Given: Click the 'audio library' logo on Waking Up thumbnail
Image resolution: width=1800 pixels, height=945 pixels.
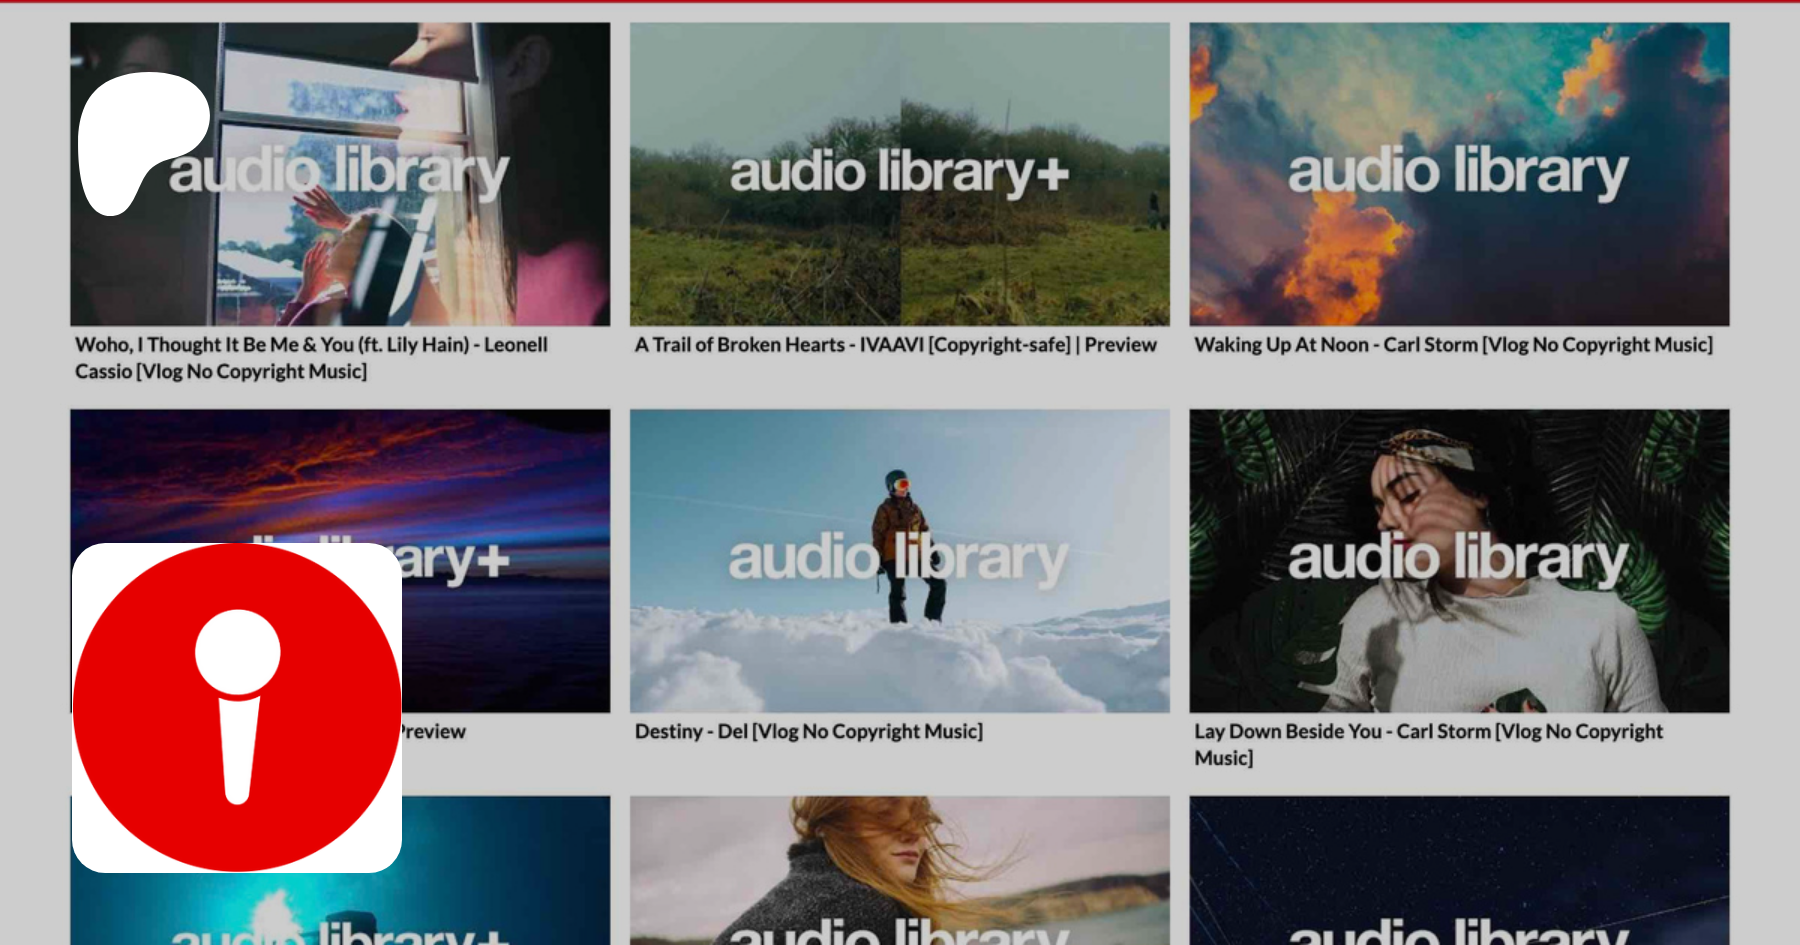Looking at the screenshot, I should [1457, 172].
